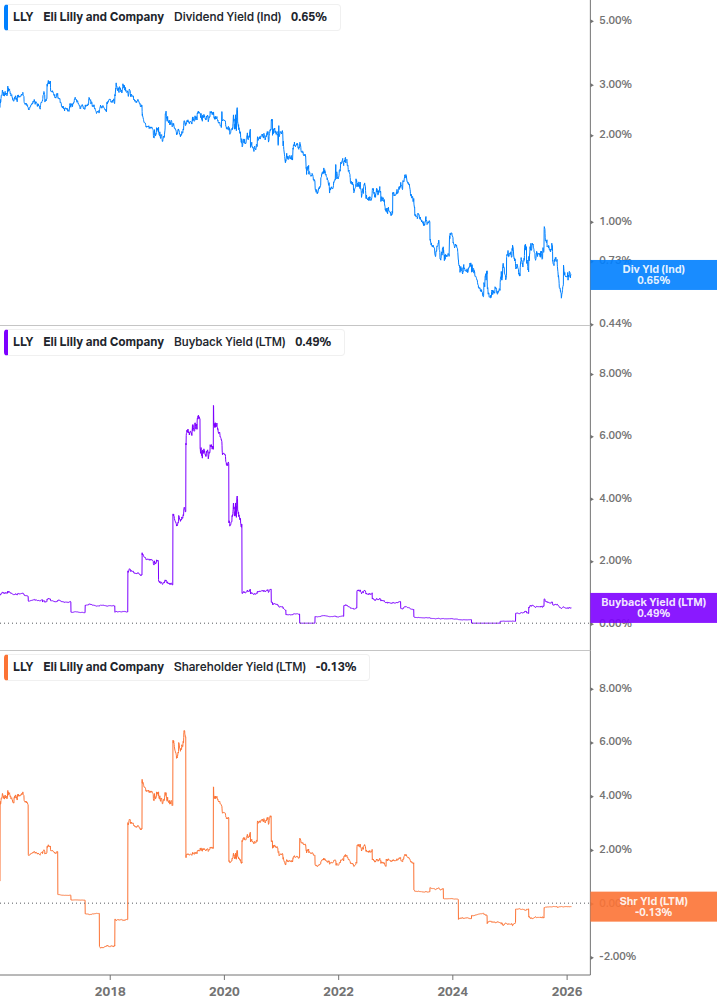Viewport: 717px width, 1005px height.
Task: Select the Buyback Yield (LTM) legend label
Action: pyautogui.click(x=229, y=342)
